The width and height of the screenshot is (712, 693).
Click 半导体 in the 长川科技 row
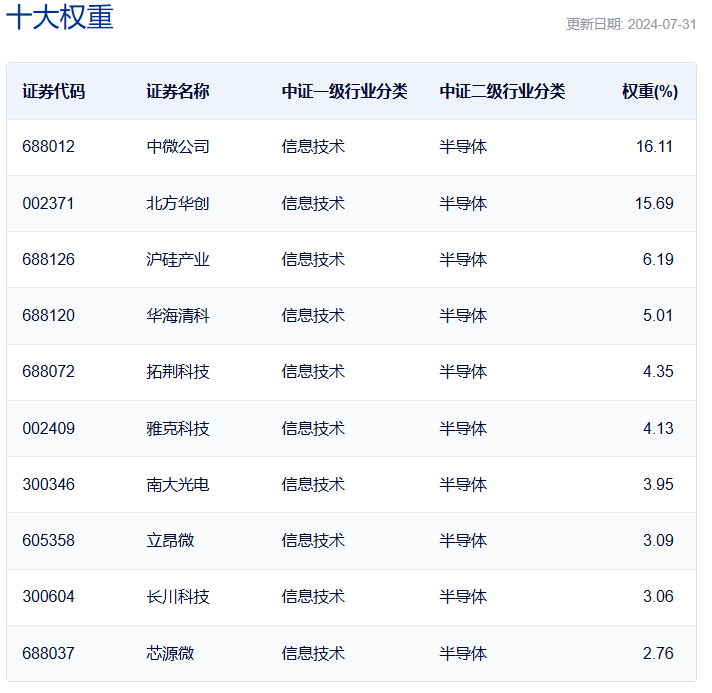point(463,596)
